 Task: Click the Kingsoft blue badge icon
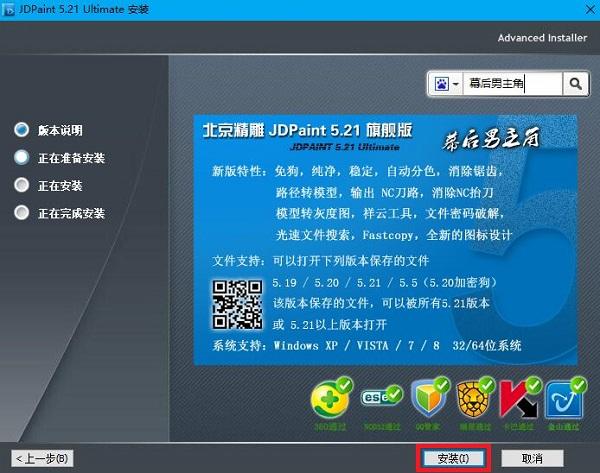coord(566,398)
